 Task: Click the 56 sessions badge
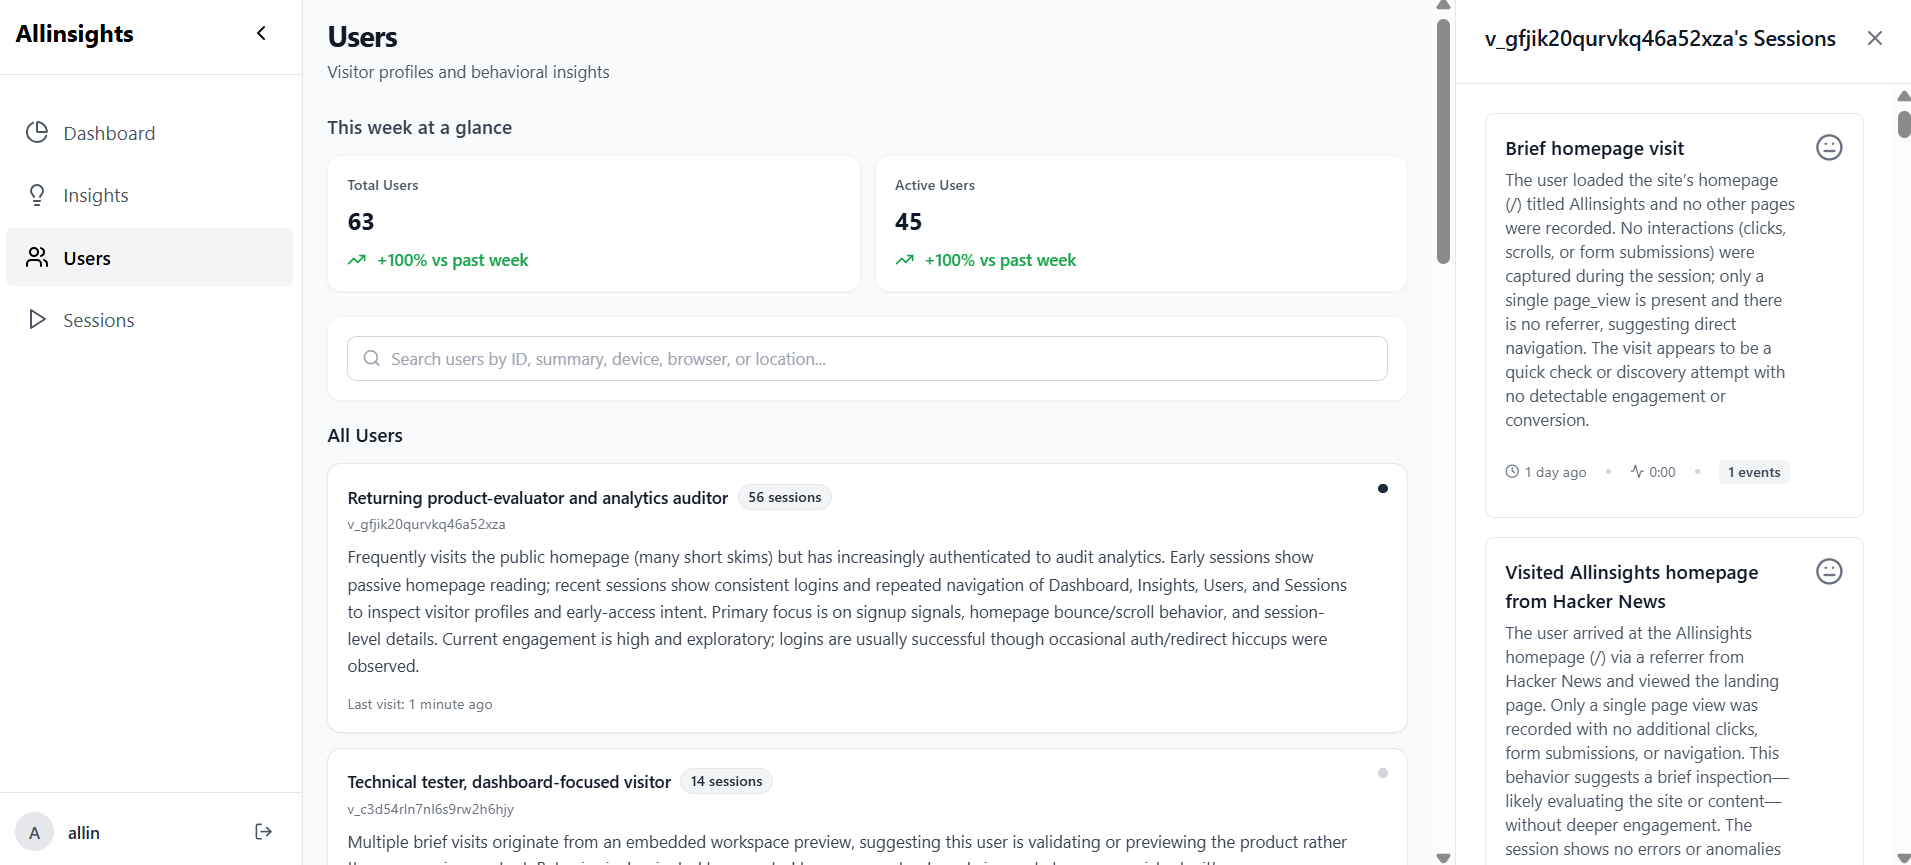point(784,497)
